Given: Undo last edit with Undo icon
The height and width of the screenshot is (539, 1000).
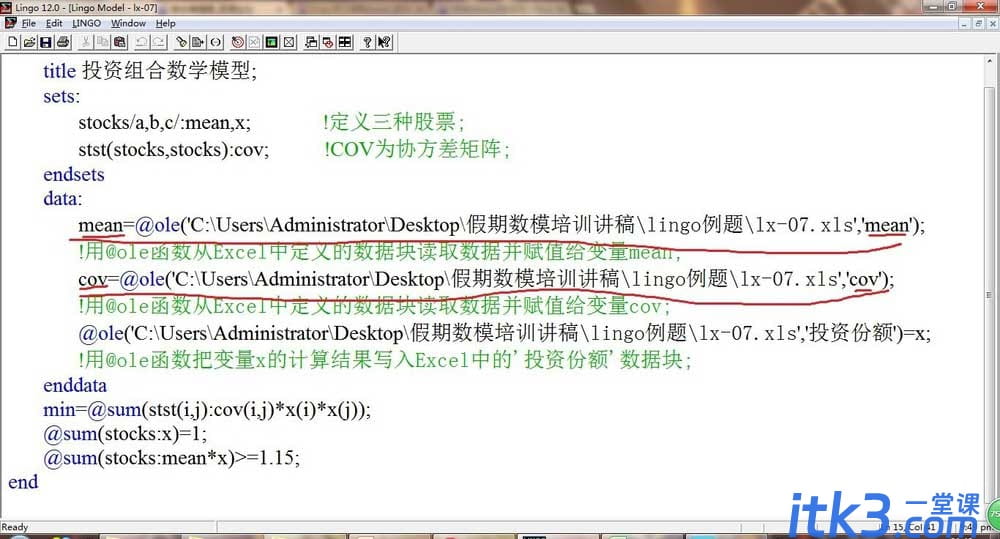Looking at the screenshot, I should [142, 42].
